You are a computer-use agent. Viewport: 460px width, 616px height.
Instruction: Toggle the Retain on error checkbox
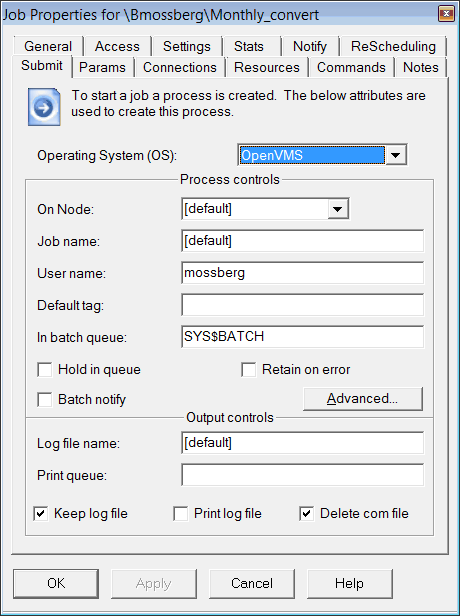click(x=249, y=370)
